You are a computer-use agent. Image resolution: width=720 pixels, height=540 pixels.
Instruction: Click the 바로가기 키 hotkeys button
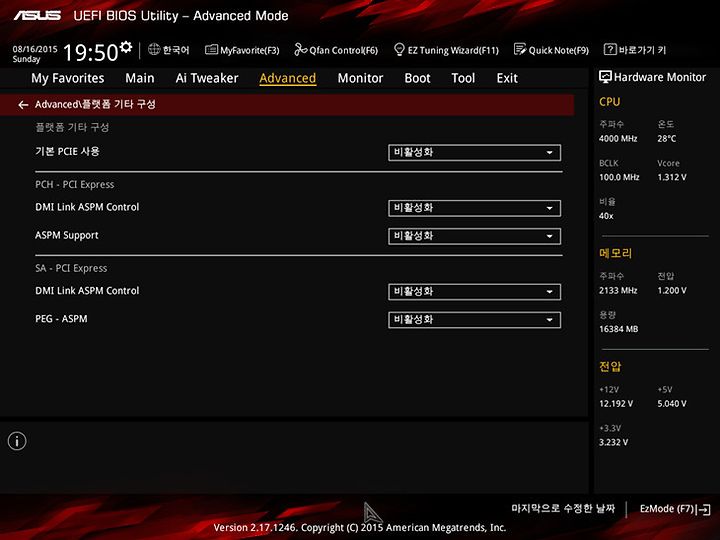click(635, 50)
